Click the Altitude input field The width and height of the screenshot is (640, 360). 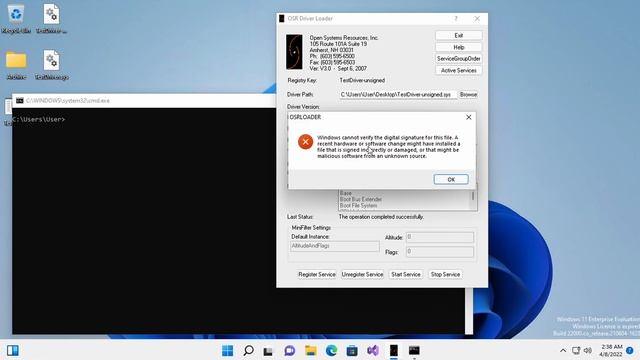pyautogui.click(x=440, y=237)
